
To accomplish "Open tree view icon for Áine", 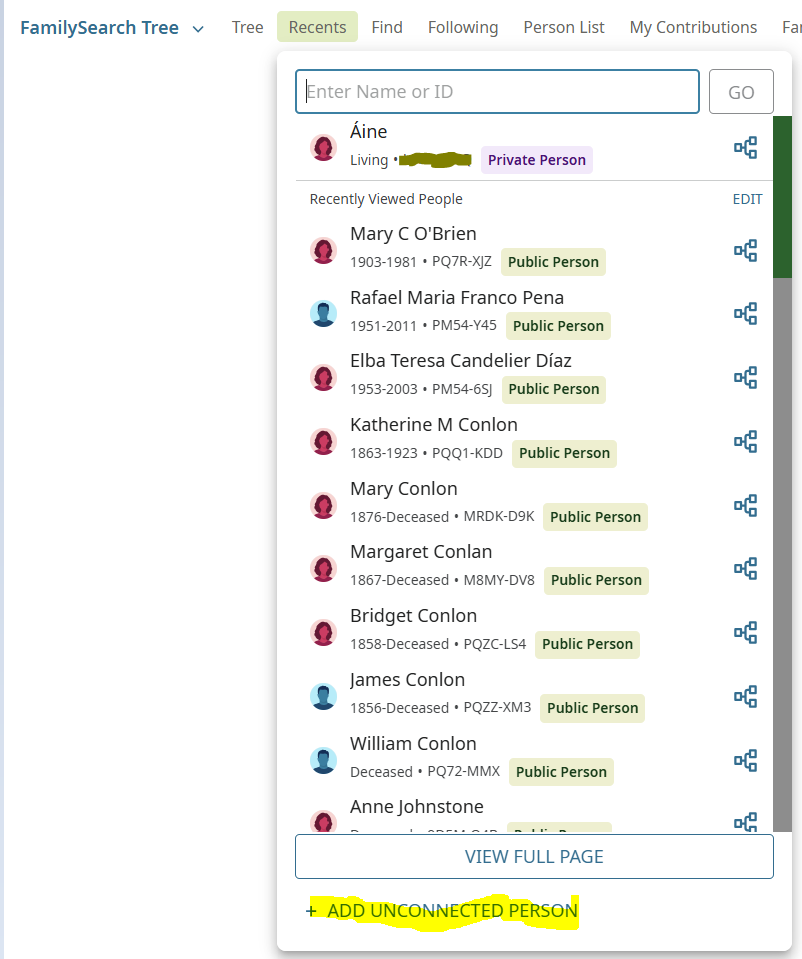I will (x=745, y=147).
